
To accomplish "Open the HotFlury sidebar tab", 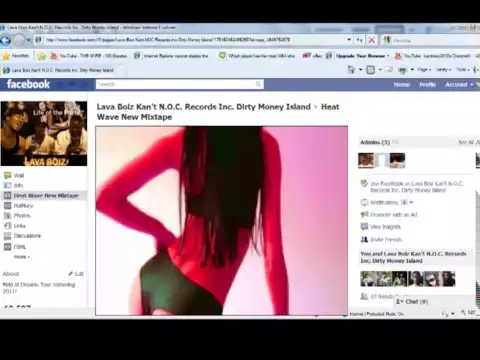I will point(23,206).
